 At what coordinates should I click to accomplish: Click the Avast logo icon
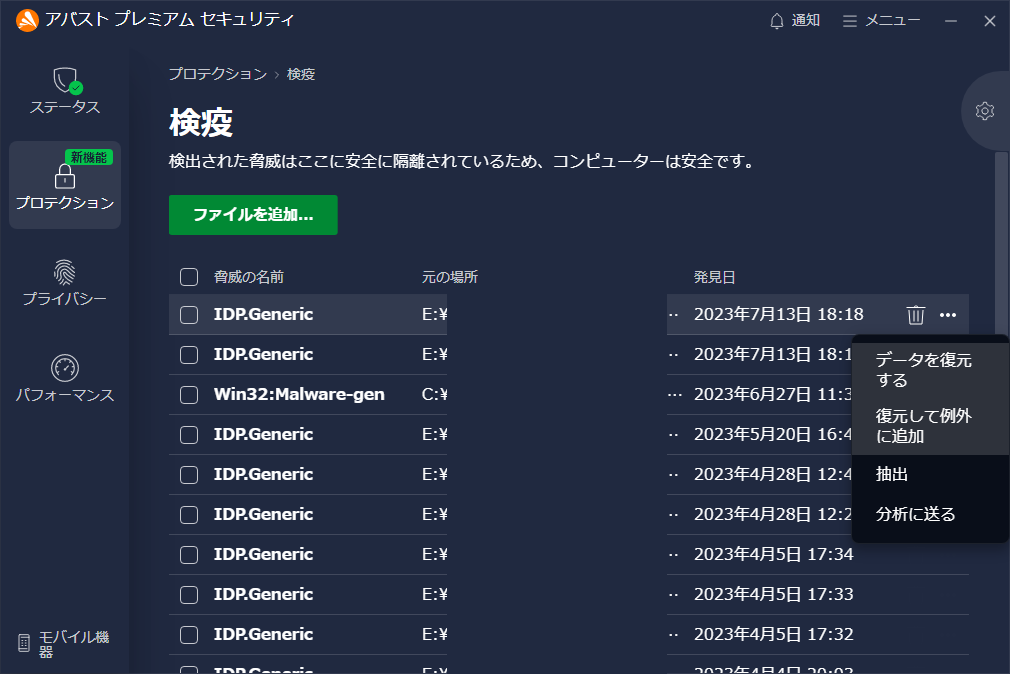tap(27, 20)
